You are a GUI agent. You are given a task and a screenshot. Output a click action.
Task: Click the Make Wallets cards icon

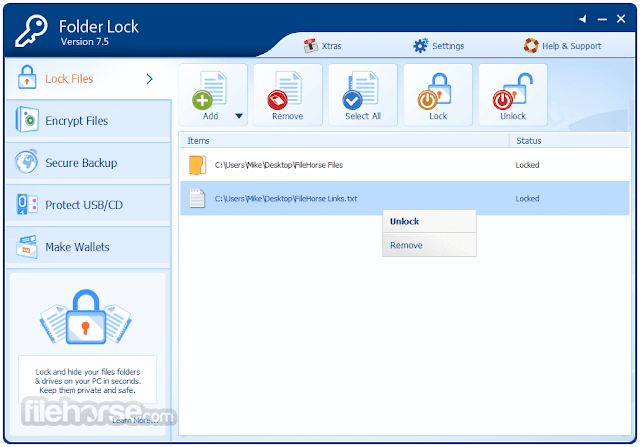point(27,247)
